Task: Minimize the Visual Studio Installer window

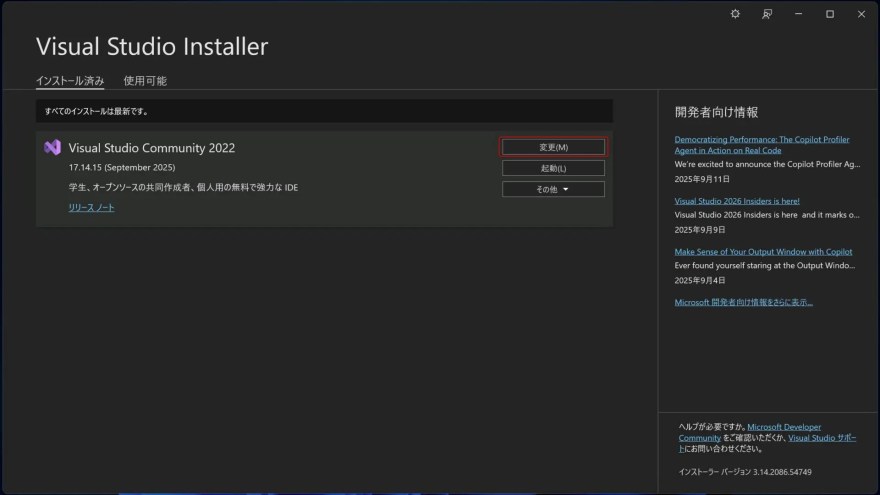Action: pyautogui.click(x=798, y=14)
